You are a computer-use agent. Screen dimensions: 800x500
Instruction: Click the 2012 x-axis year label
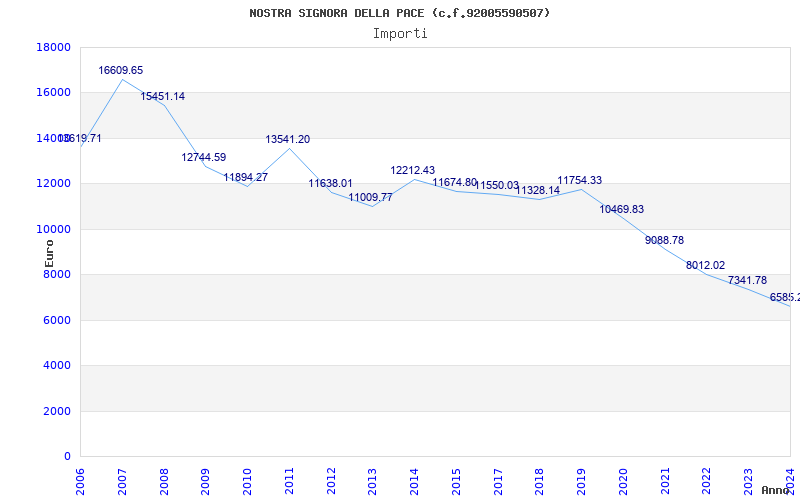331,481
